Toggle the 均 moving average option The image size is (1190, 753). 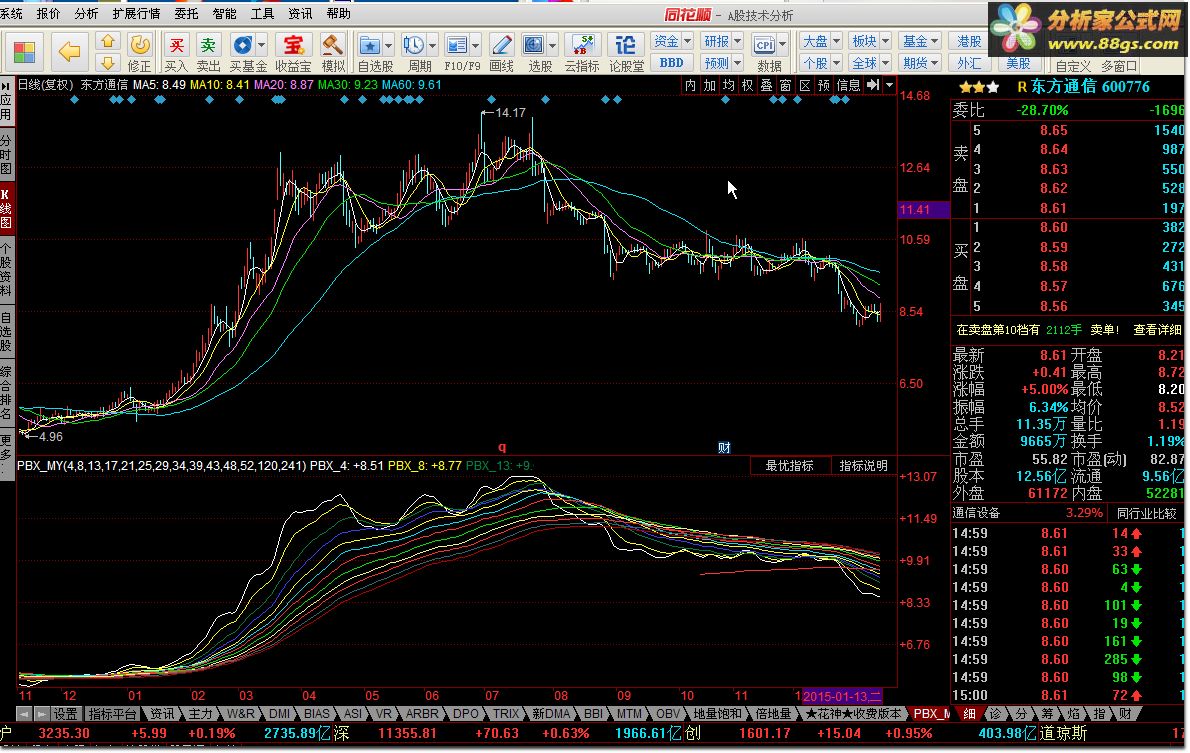tap(728, 85)
